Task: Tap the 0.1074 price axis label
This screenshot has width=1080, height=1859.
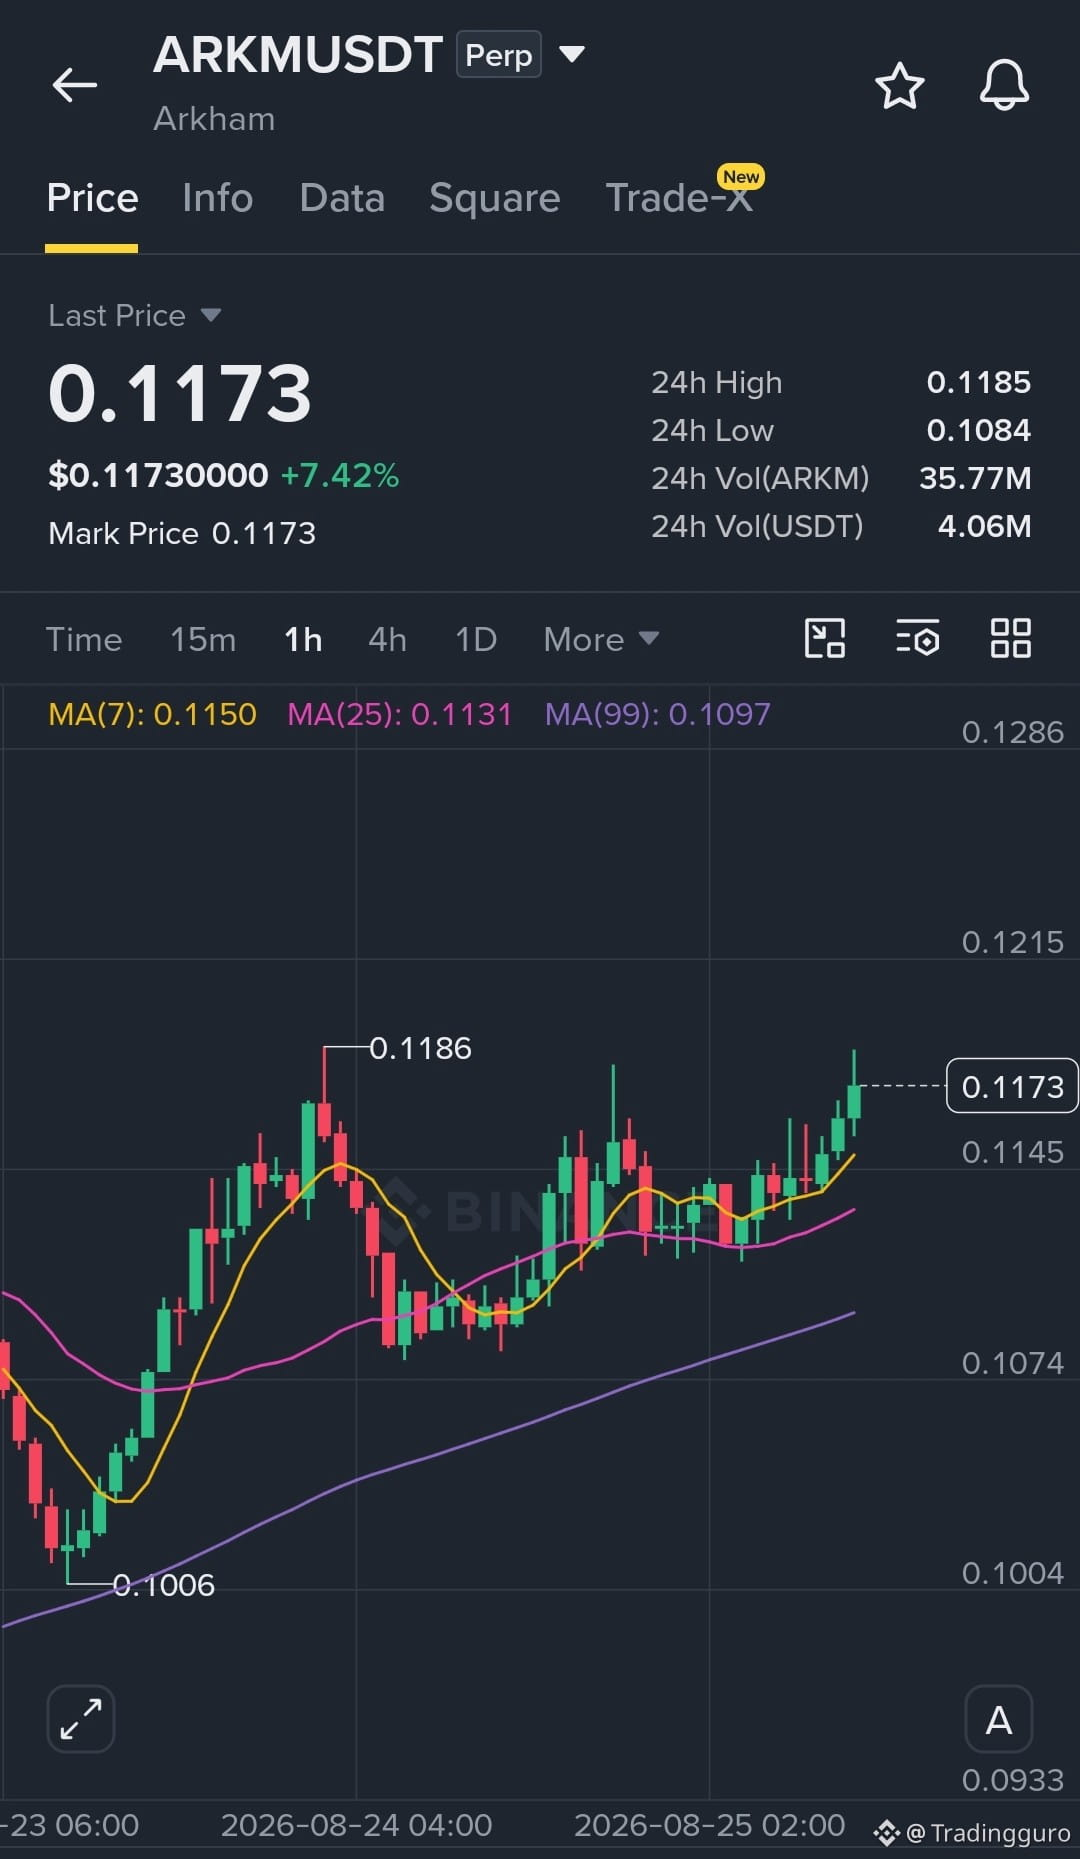Action: [x=1012, y=1363]
